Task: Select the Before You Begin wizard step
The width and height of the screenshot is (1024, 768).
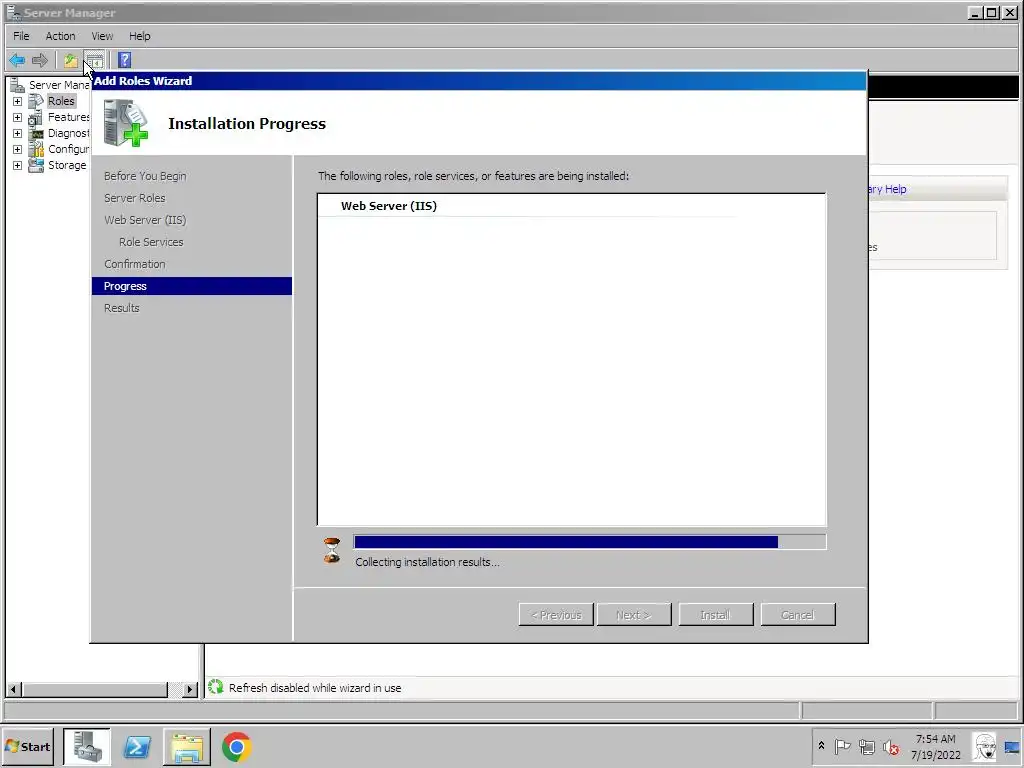Action: tap(145, 176)
